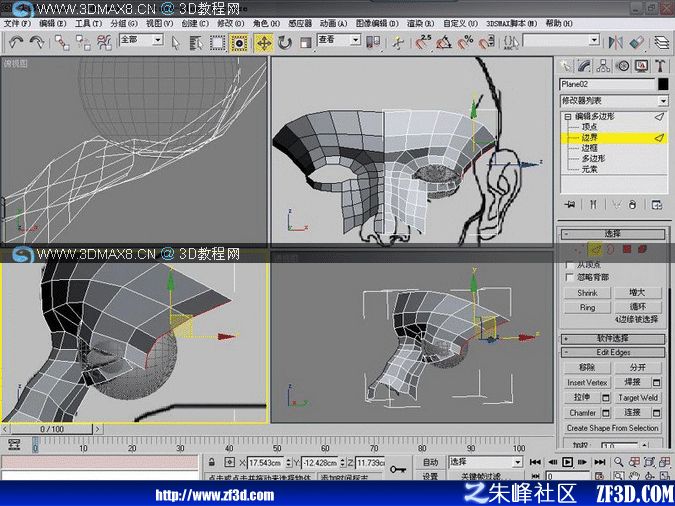Viewport: 675px width, 506px height.
Task: Select the 多边形 sub-object level
Action: coord(594,158)
